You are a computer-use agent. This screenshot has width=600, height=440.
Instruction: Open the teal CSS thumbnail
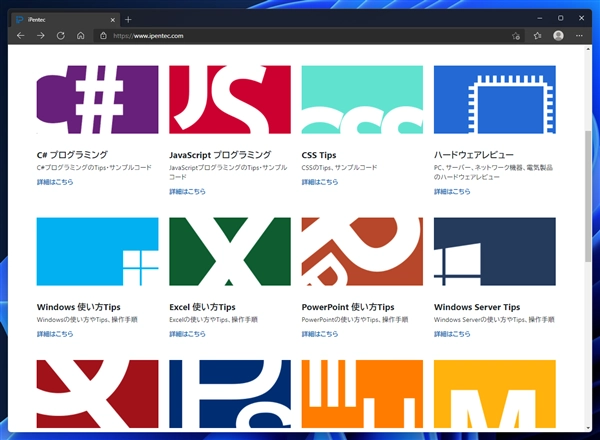362,99
